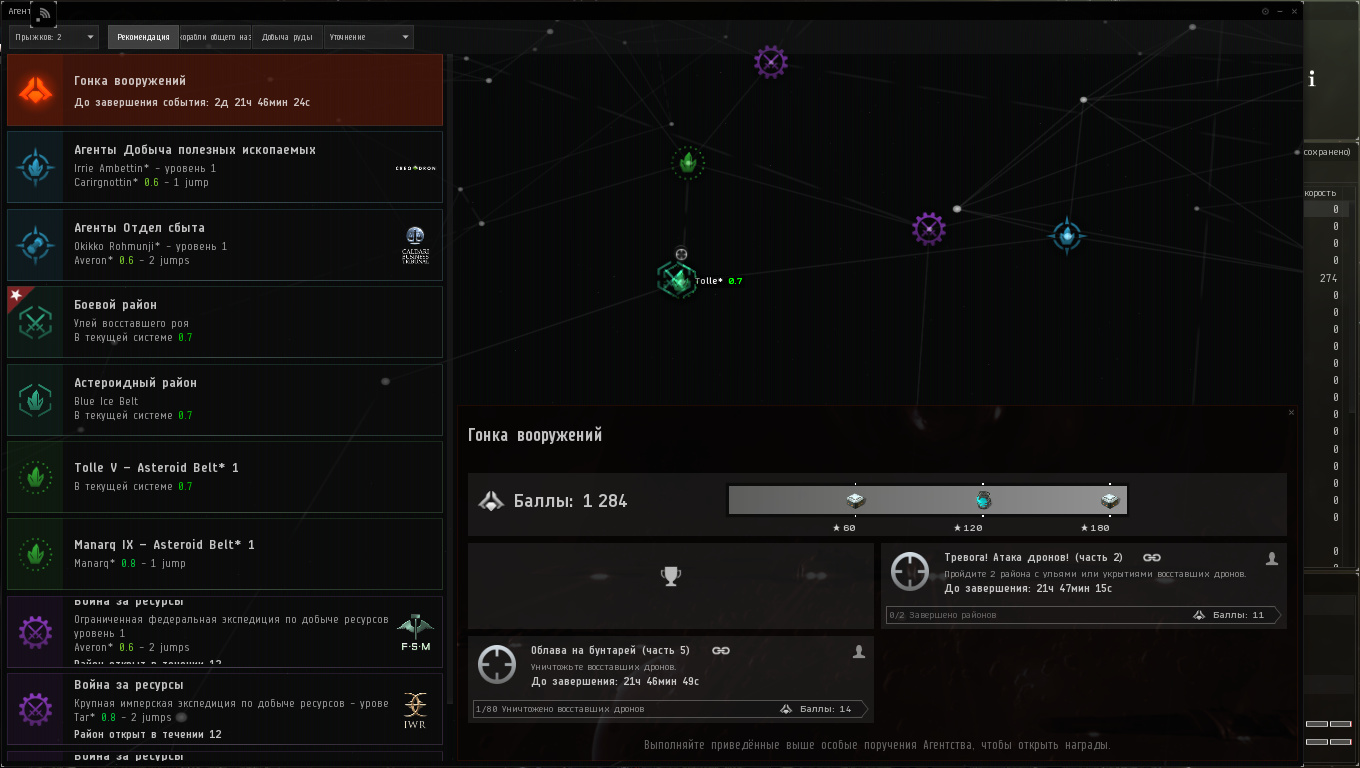This screenshot has width=1360, height=768.
Task: Switch to the Добыча руды tab
Action: tap(287, 37)
